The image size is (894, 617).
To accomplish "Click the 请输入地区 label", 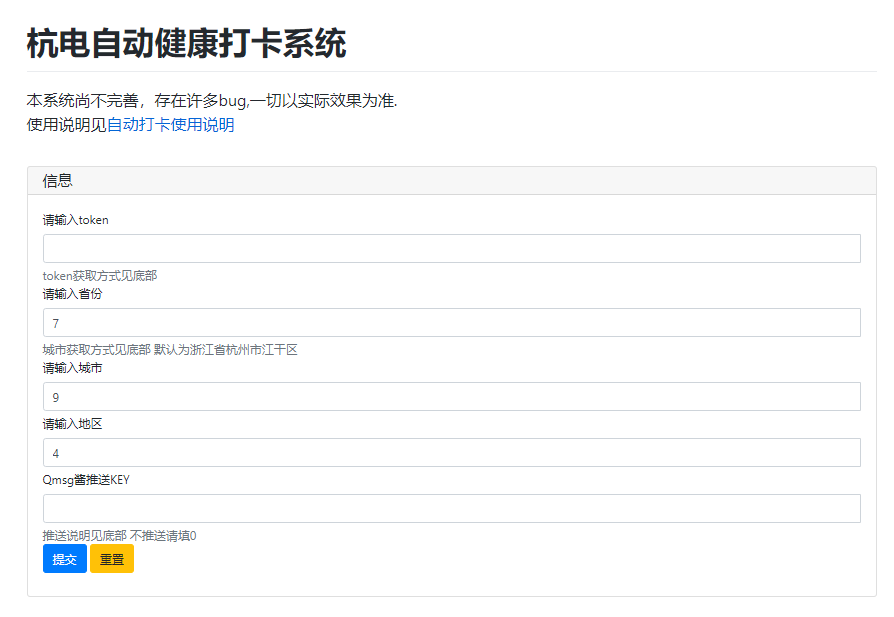I will [x=74, y=424].
